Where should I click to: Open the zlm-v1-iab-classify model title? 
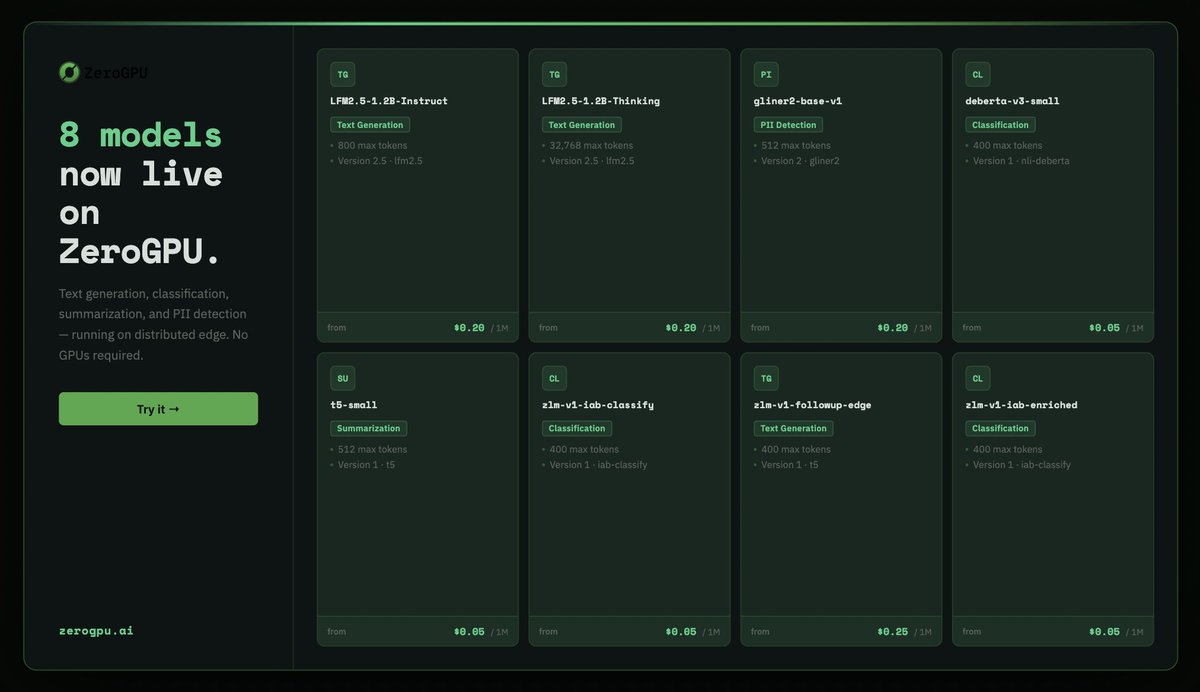(598, 405)
